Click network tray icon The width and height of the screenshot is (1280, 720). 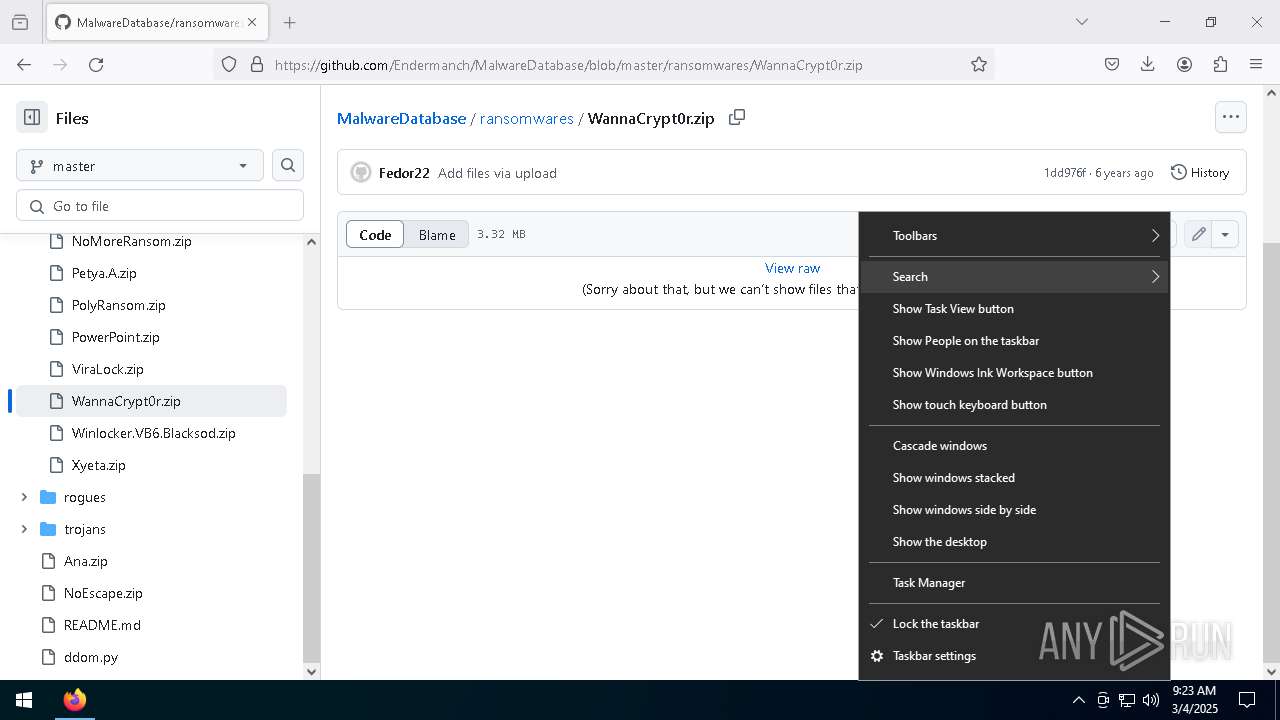[x=1127, y=700]
